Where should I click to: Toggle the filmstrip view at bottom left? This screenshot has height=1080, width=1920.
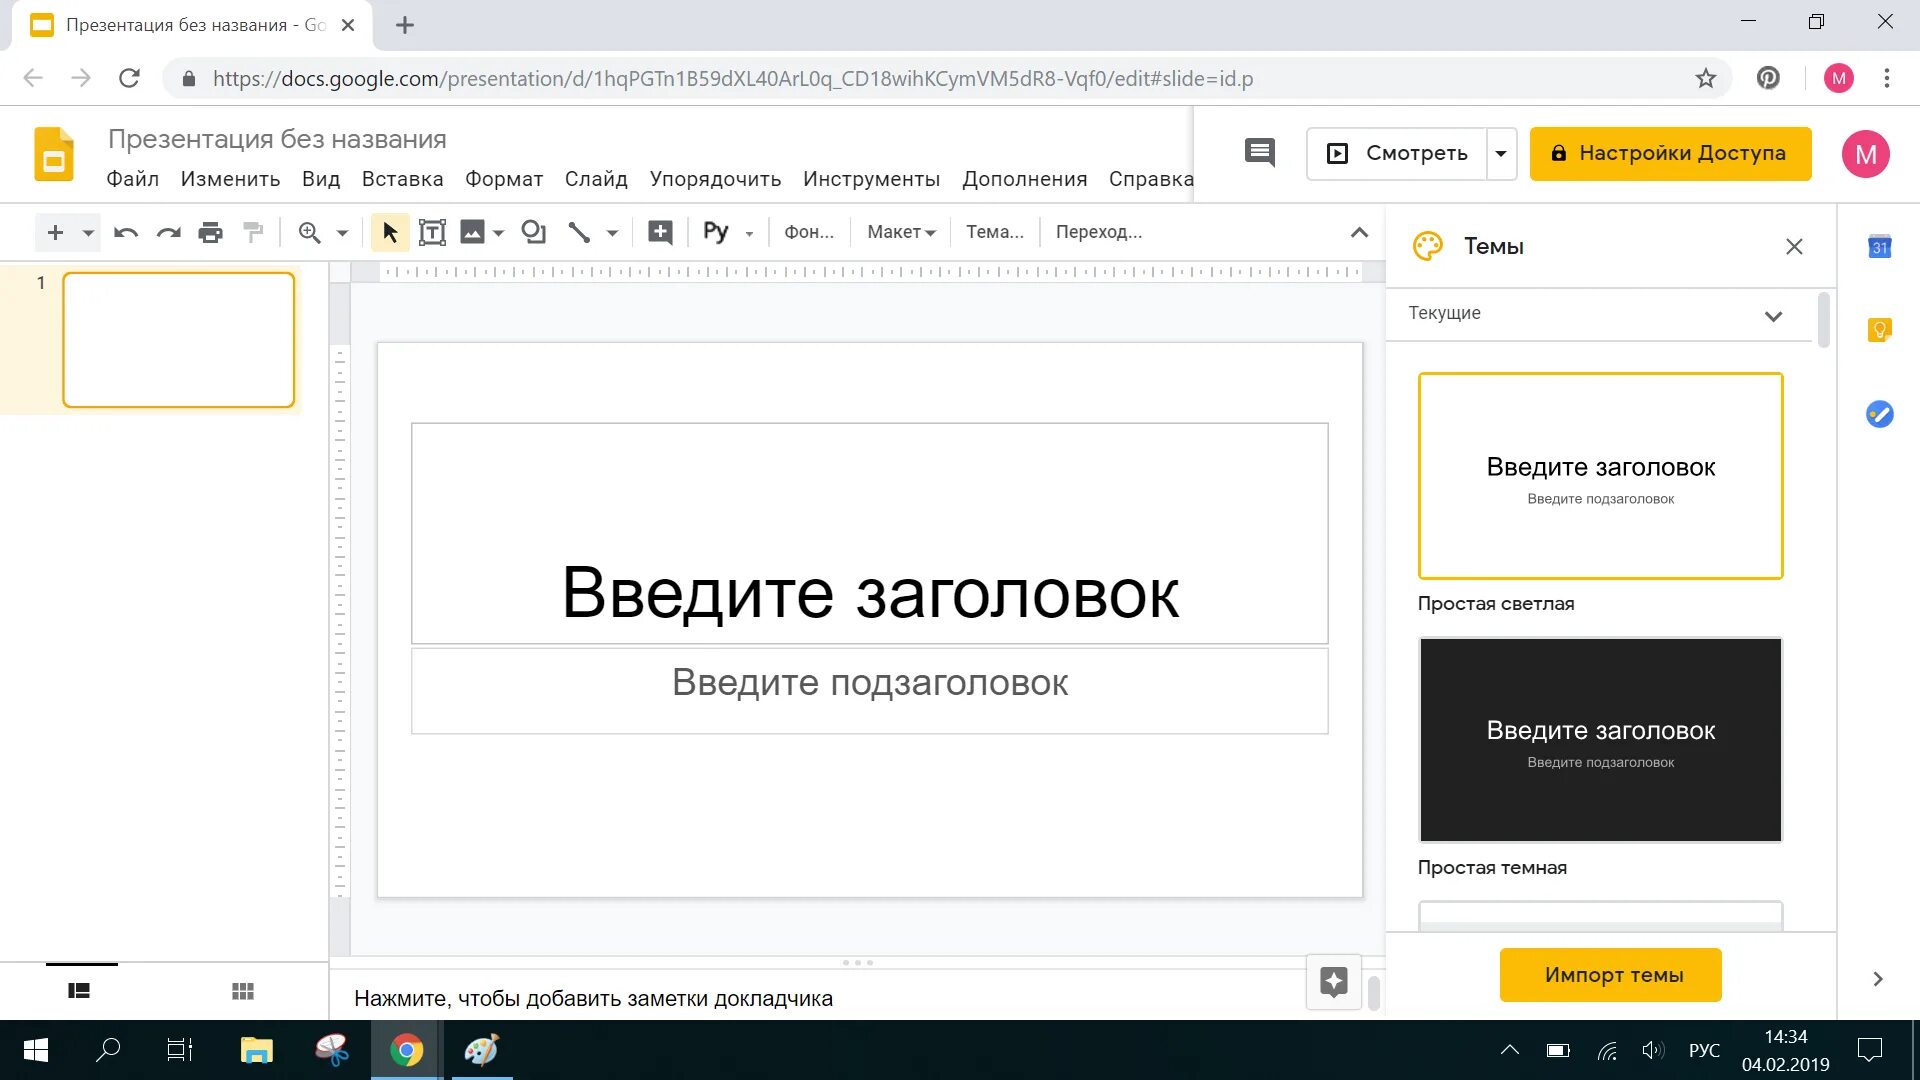(80, 991)
